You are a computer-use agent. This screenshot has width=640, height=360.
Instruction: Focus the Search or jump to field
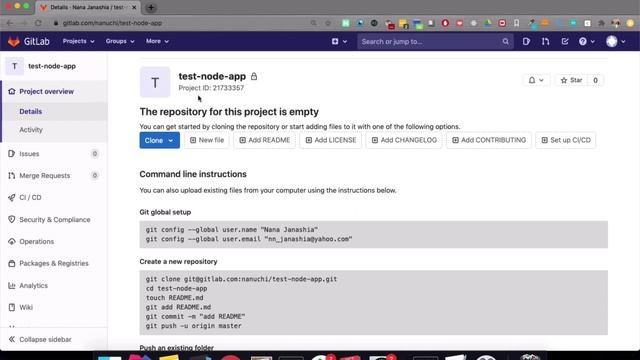(x=434, y=41)
